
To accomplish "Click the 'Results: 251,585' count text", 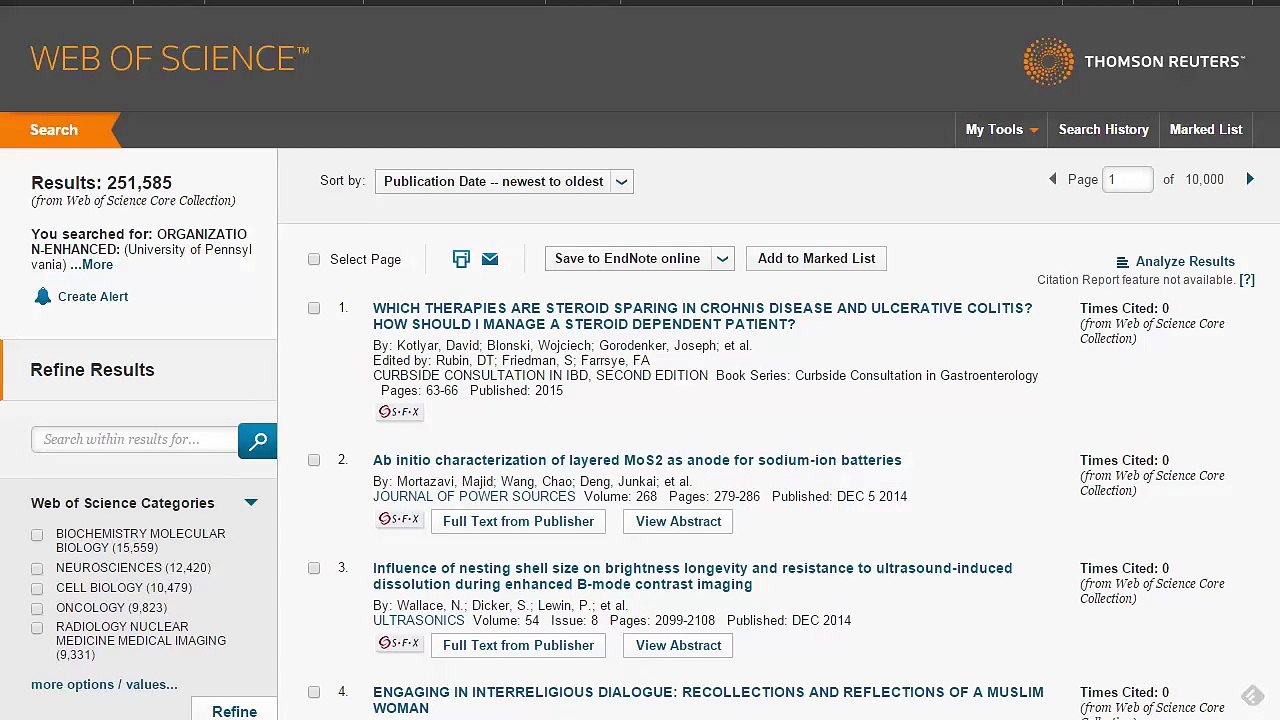I will click(x=101, y=183).
